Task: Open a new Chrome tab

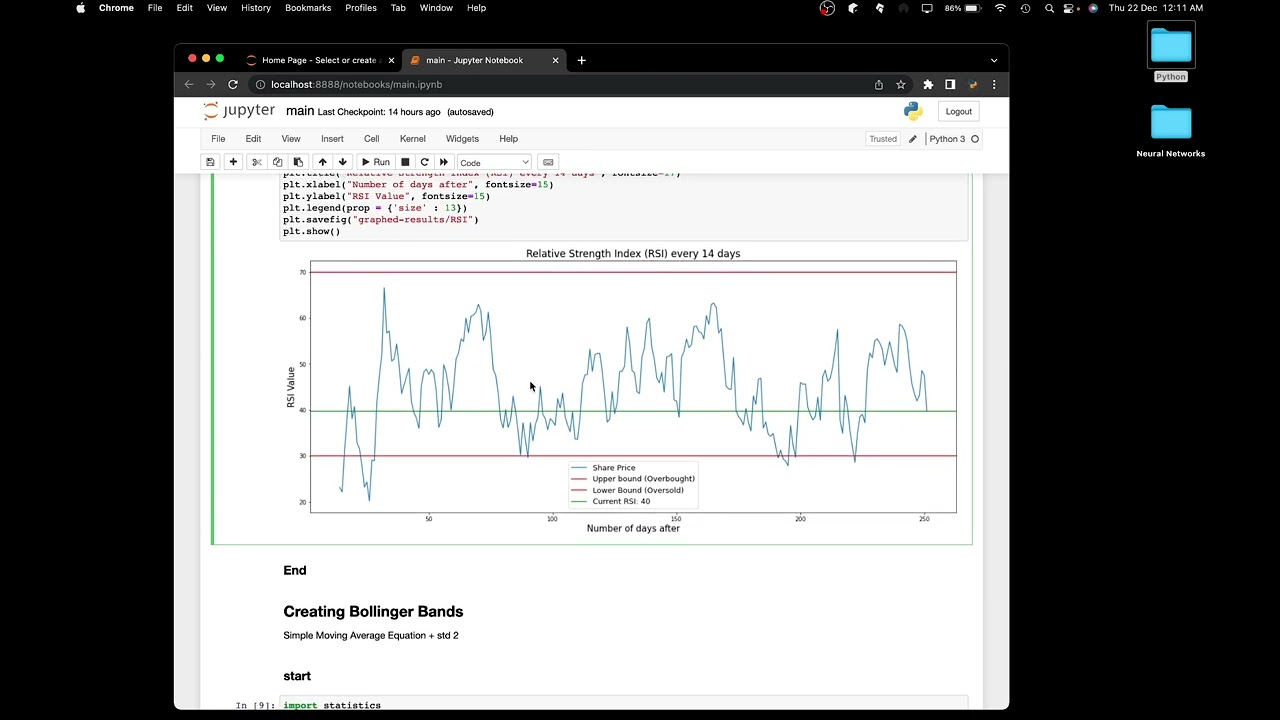Action: coord(581,60)
